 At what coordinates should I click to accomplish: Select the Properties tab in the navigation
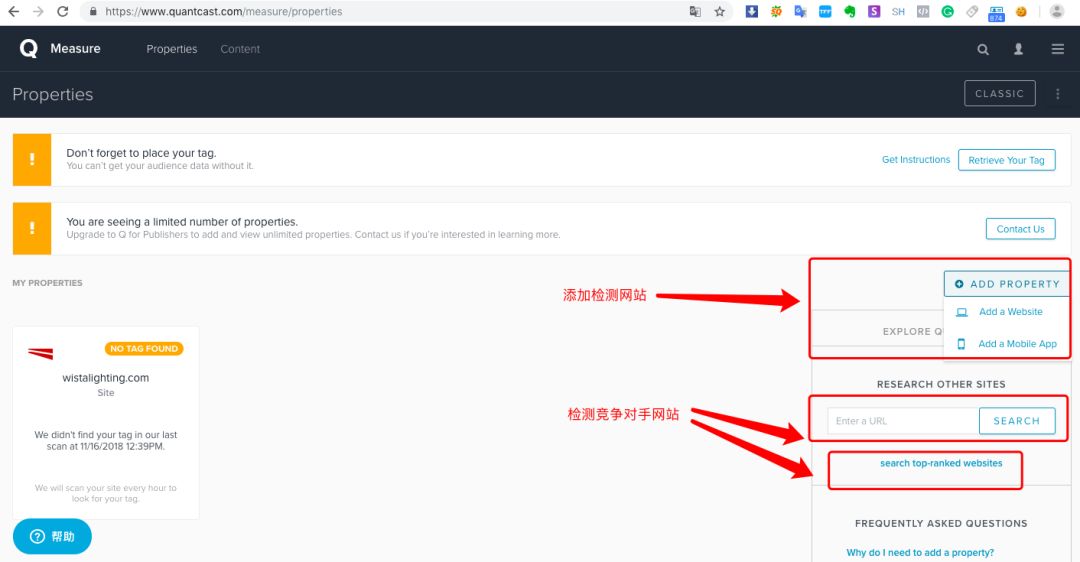pyautogui.click(x=172, y=49)
